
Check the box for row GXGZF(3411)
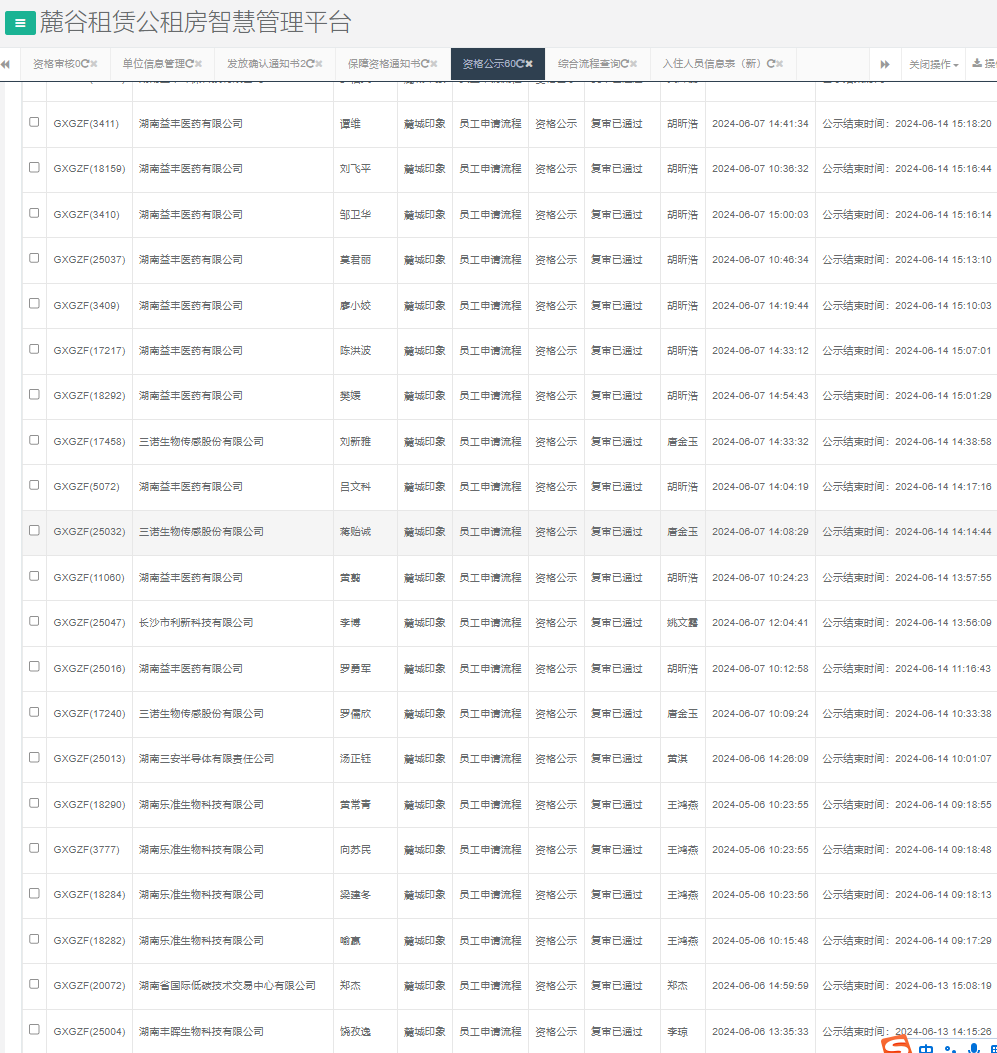[34, 122]
